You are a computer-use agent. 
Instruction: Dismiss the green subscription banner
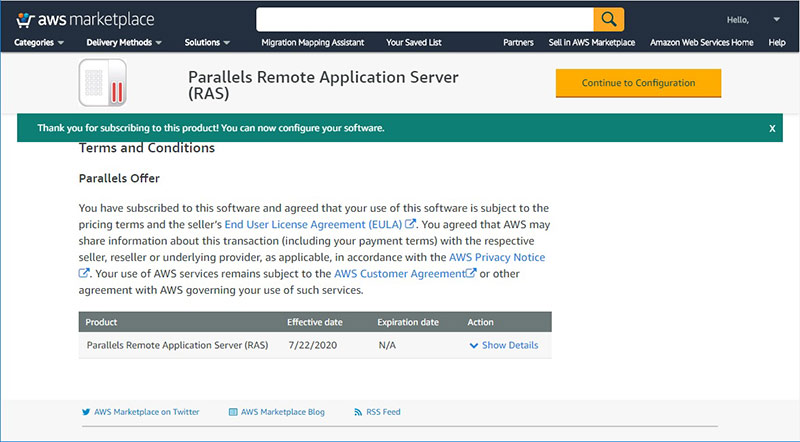point(772,129)
